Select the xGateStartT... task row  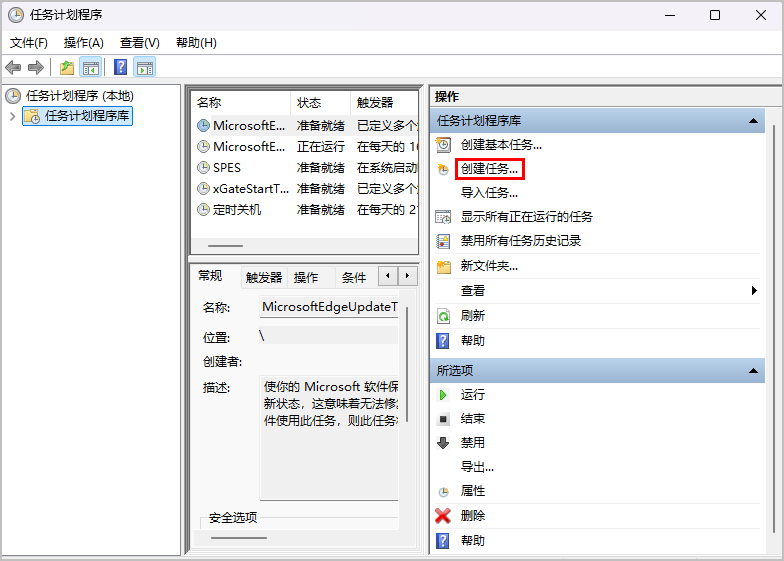[306, 188]
